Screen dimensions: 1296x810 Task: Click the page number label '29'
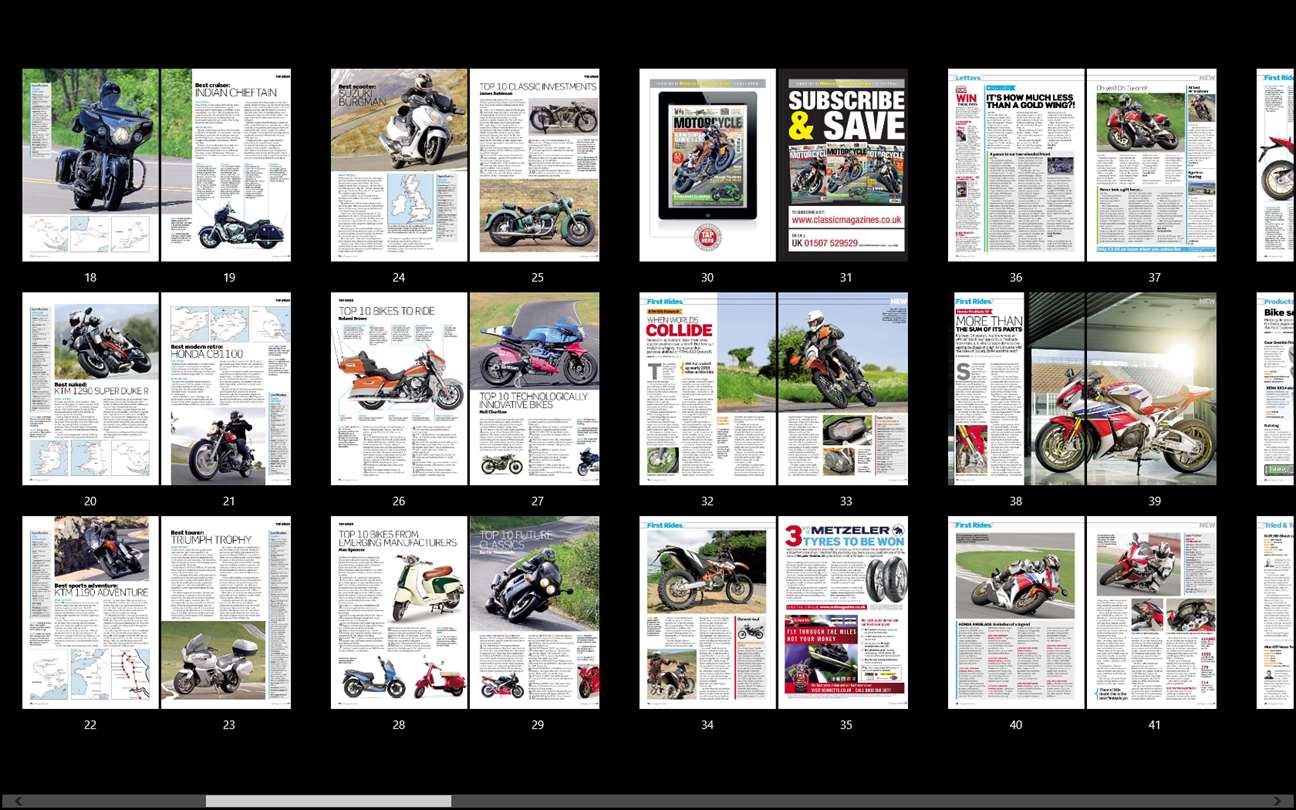[538, 725]
